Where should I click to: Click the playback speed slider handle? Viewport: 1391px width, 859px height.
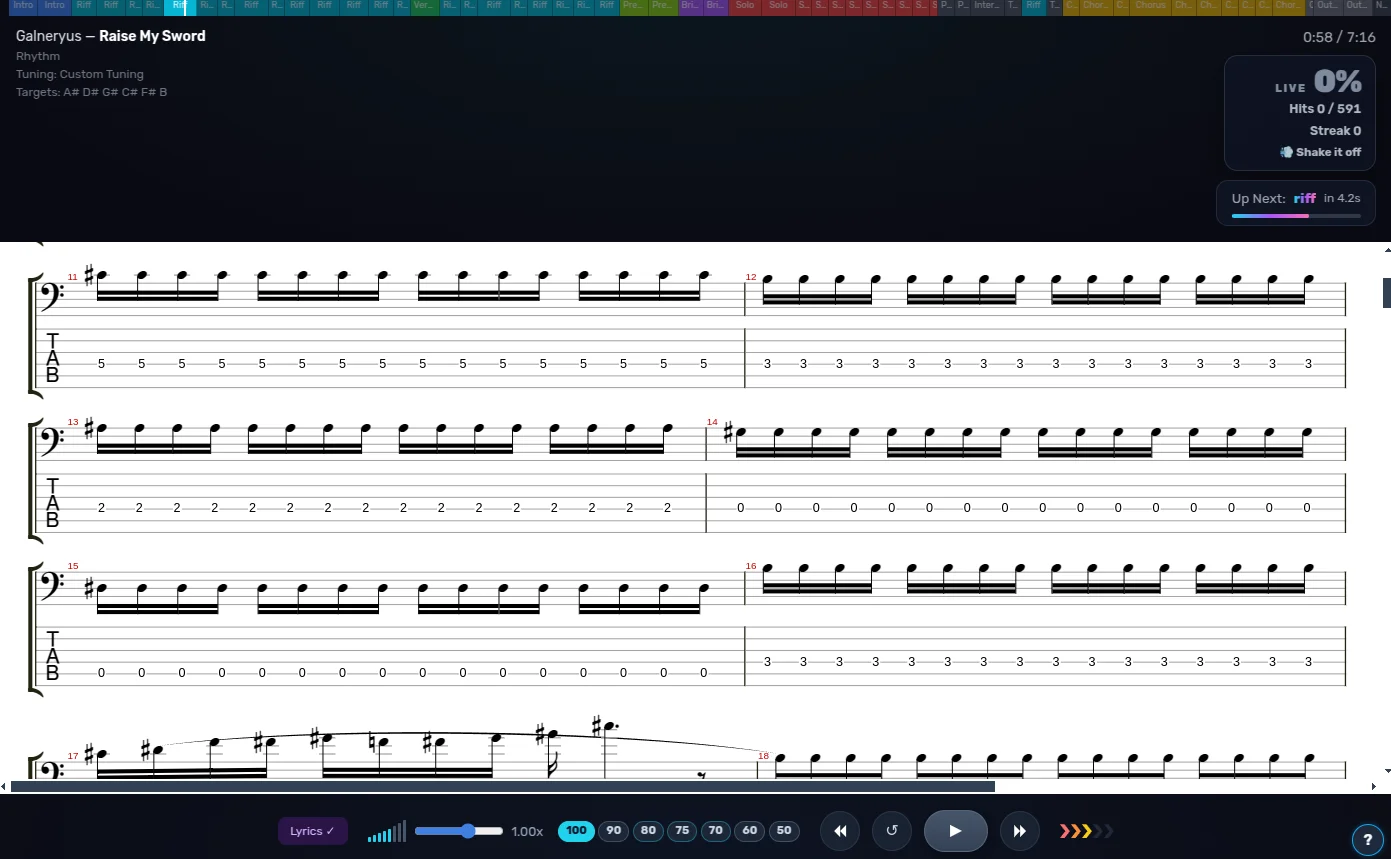pyautogui.click(x=467, y=831)
